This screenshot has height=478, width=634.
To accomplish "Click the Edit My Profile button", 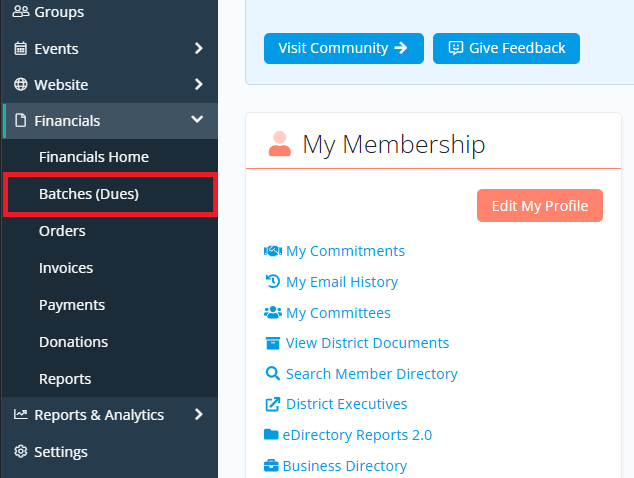I will [x=540, y=205].
